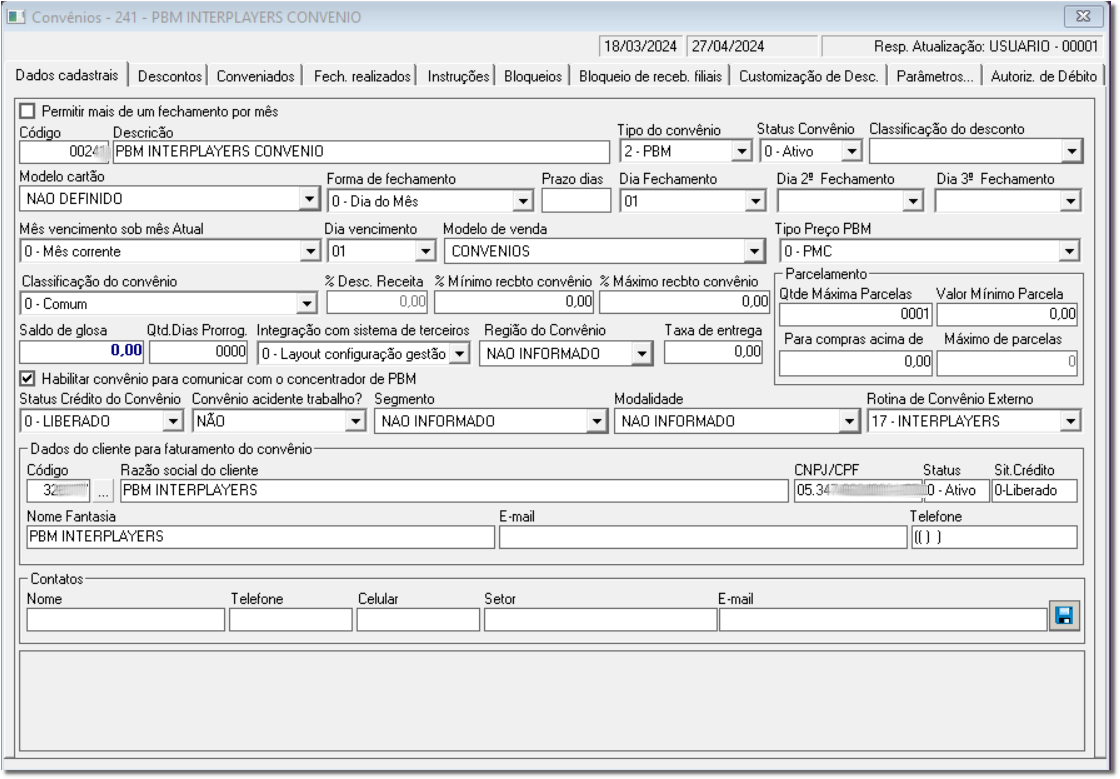Click the Qtde Máxima Parcelas field
The image size is (1120, 779).
[x=856, y=314]
